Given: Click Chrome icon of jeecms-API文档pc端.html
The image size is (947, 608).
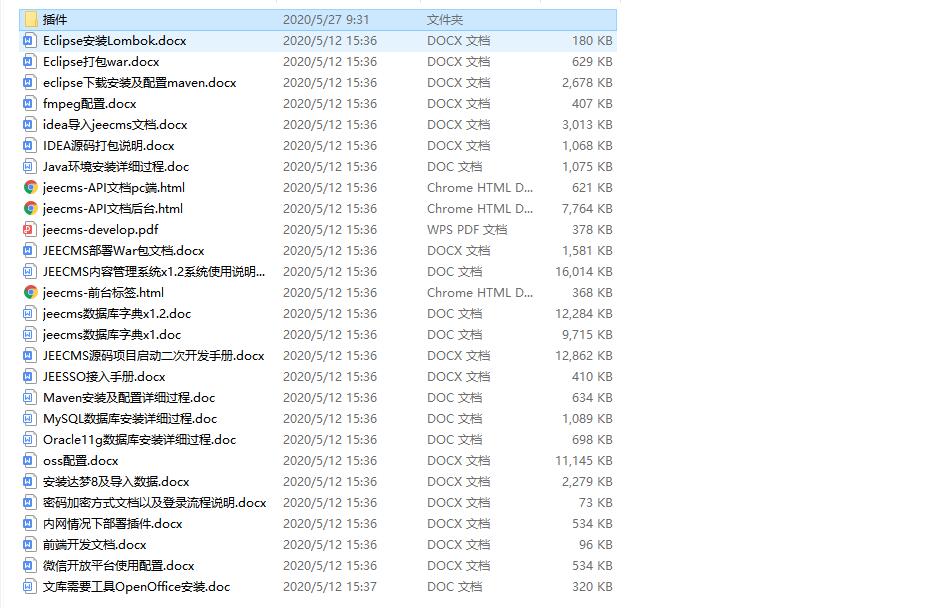Looking at the screenshot, I should click(x=30, y=188).
